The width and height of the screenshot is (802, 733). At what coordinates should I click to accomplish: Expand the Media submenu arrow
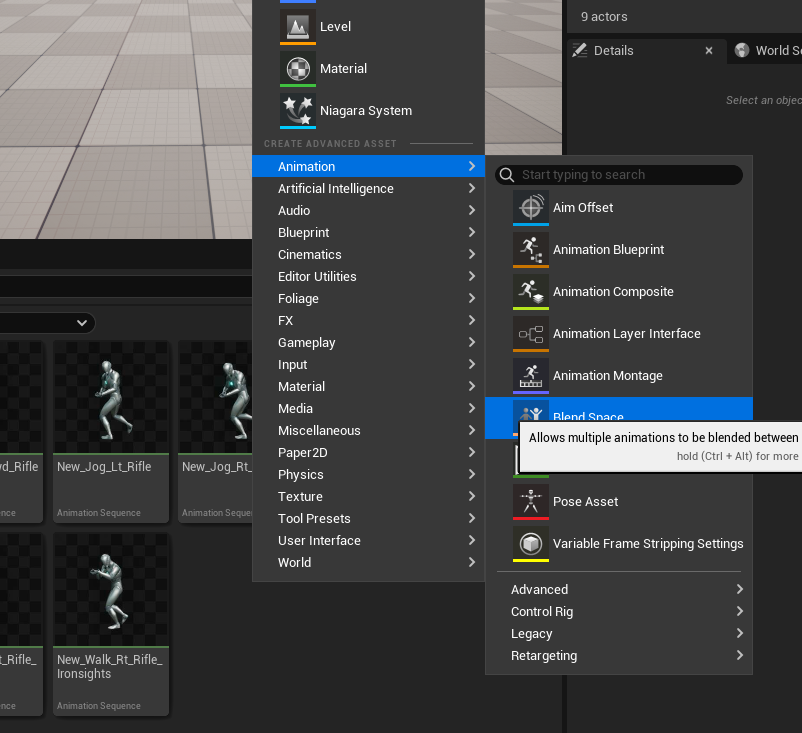(x=472, y=408)
